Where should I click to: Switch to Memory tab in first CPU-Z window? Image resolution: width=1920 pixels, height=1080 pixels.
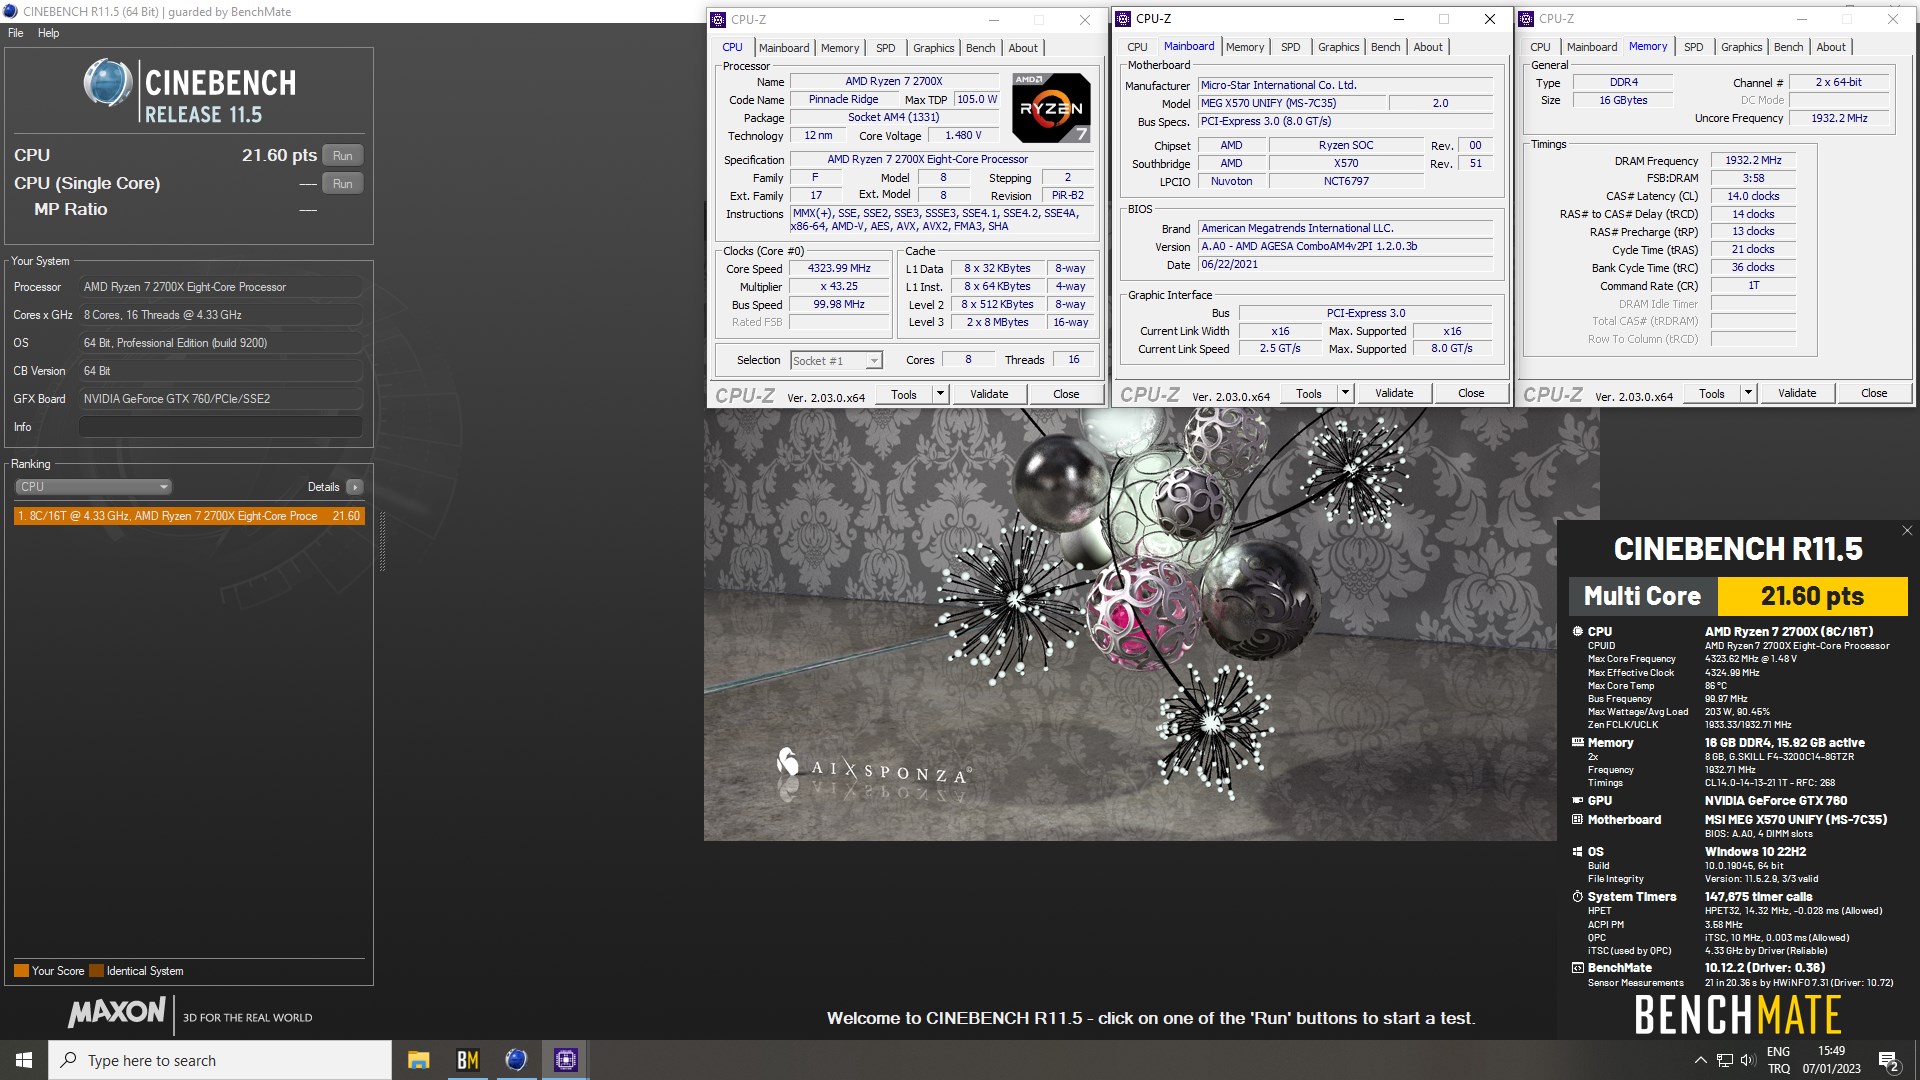(840, 48)
